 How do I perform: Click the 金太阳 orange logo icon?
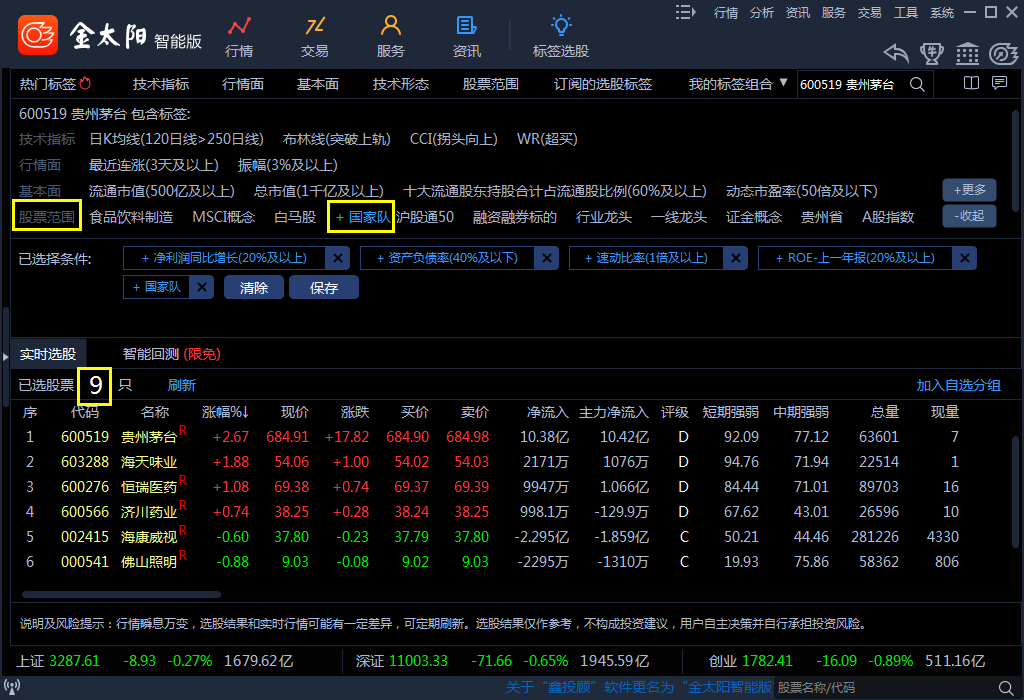coord(38,35)
